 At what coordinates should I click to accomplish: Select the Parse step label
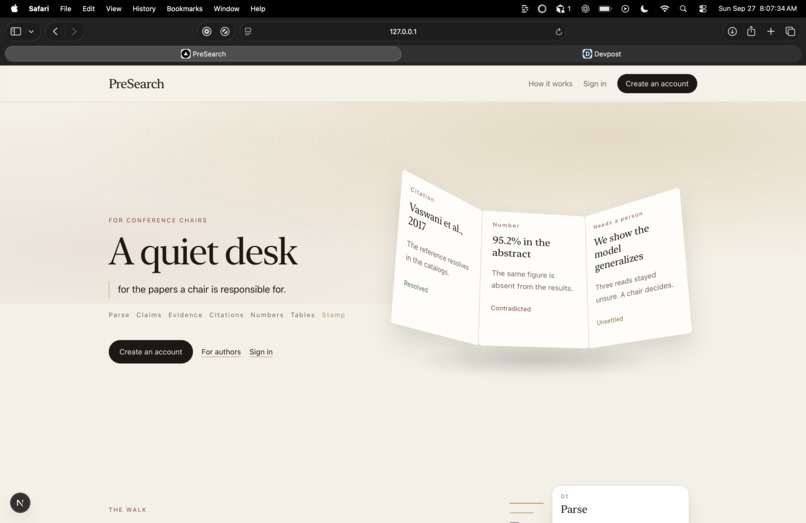tap(119, 315)
